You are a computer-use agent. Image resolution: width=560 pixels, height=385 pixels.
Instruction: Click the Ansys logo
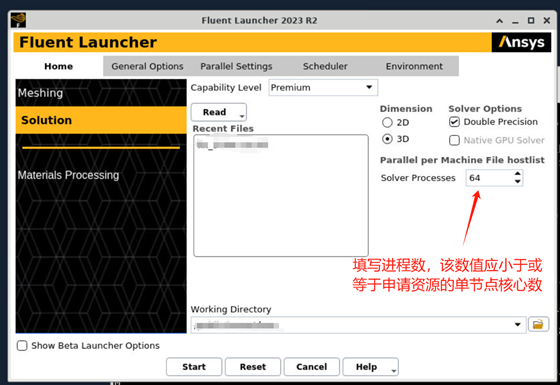click(x=521, y=42)
